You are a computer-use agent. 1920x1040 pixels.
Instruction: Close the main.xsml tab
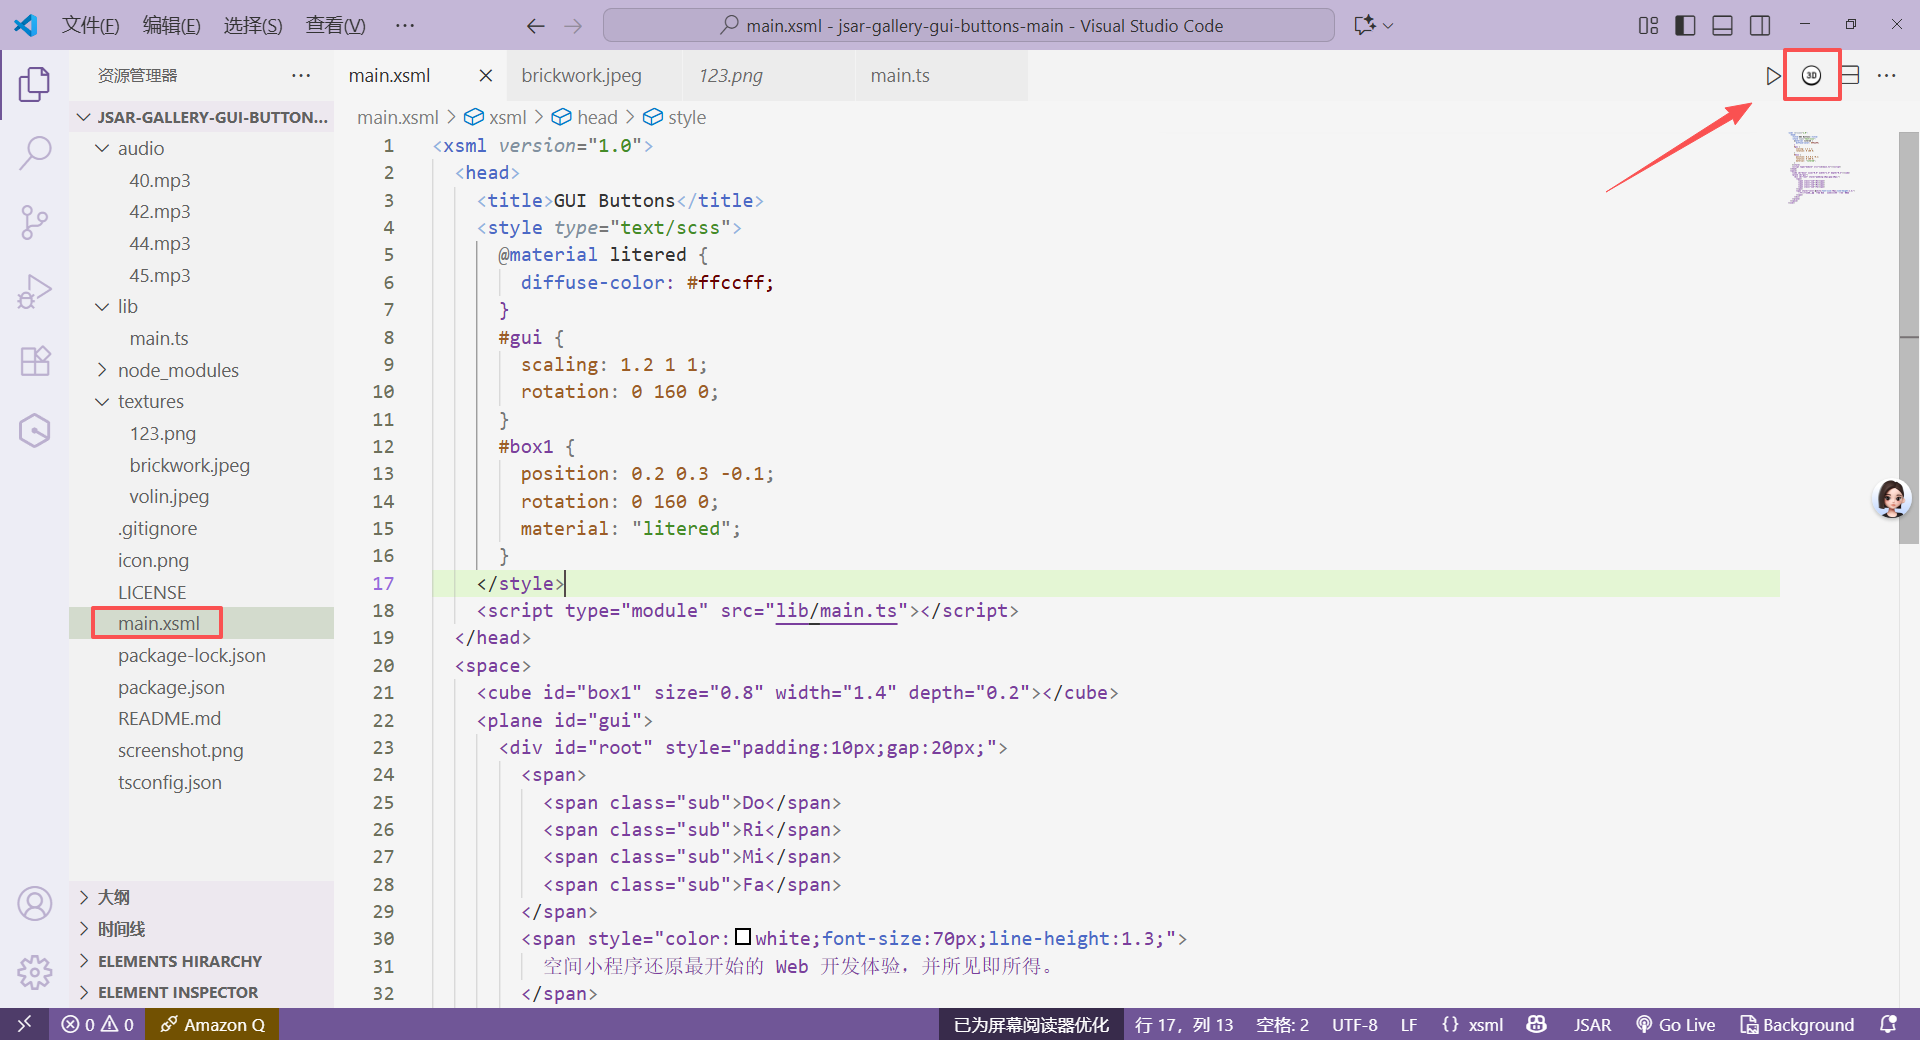[x=485, y=76]
